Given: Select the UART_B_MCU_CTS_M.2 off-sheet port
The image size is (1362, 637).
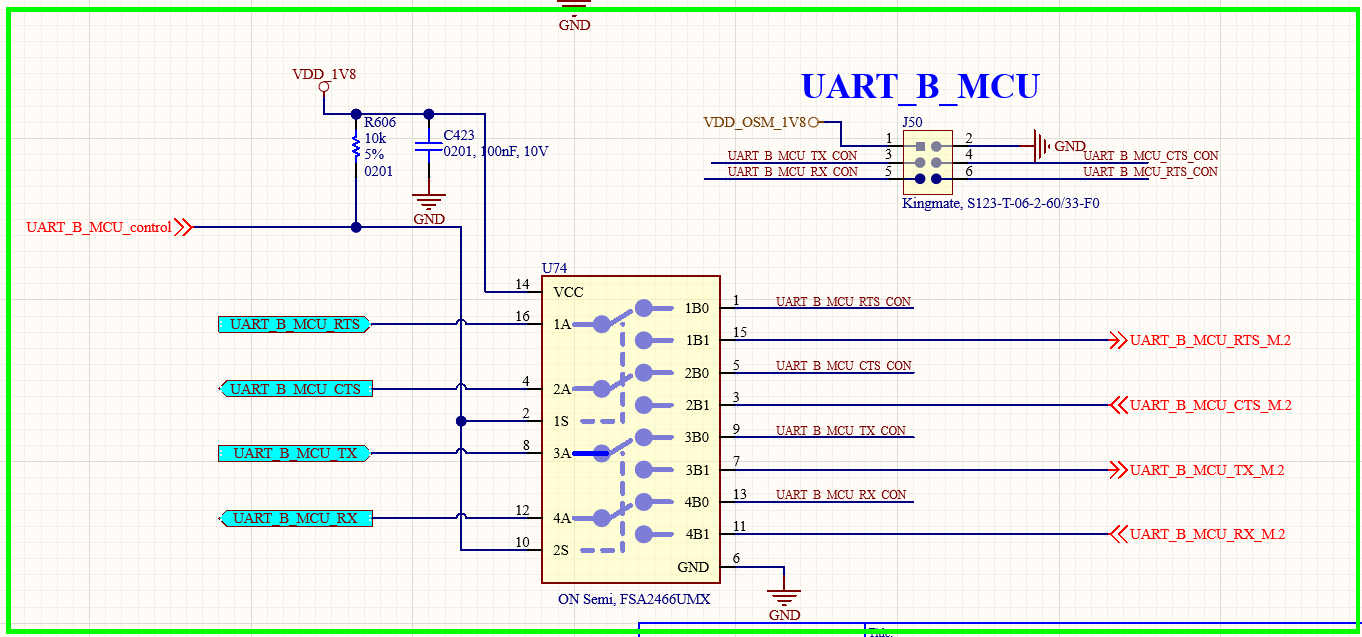Looking at the screenshot, I should 1201,405.
